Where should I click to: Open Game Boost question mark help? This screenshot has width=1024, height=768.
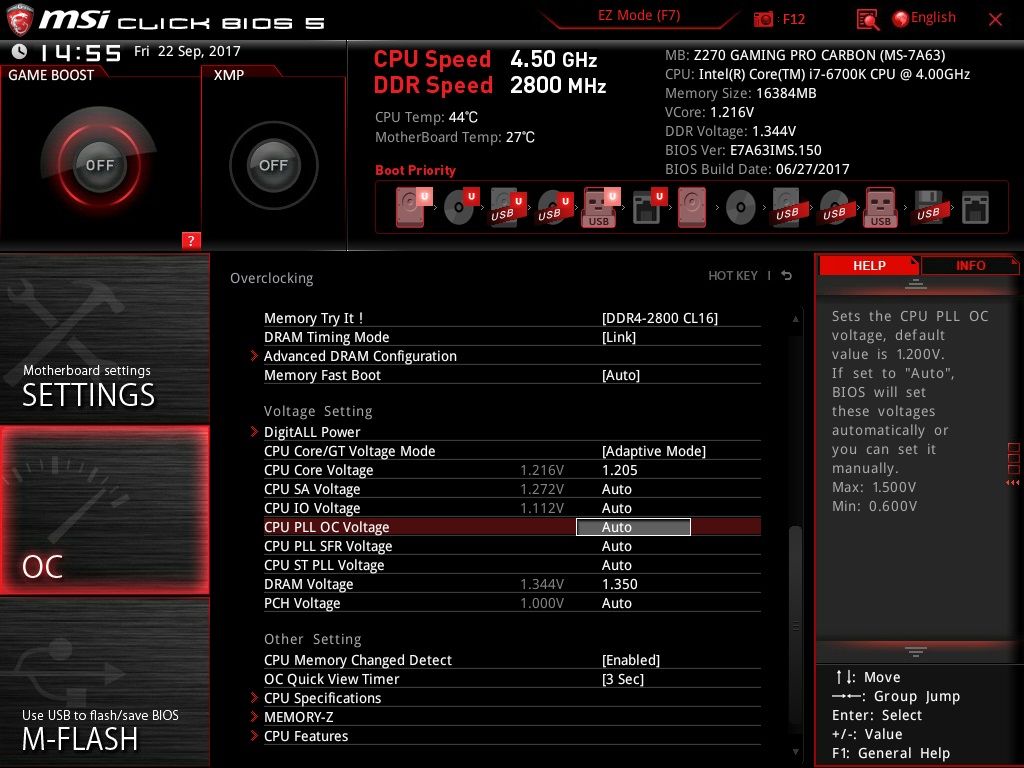pyautogui.click(x=190, y=240)
